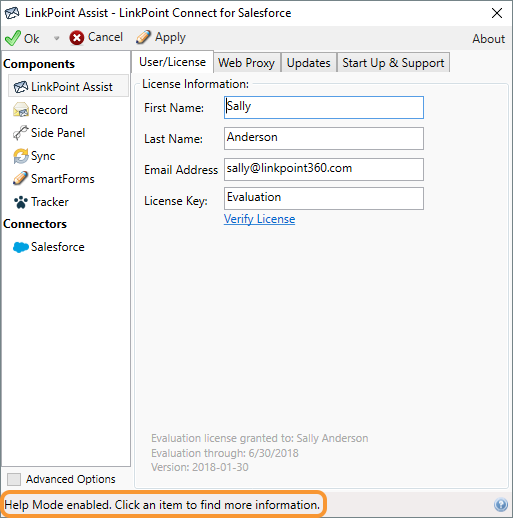Screen dimensions: 513x518
Task: Click the Record label in Components list
Action: pos(49,110)
